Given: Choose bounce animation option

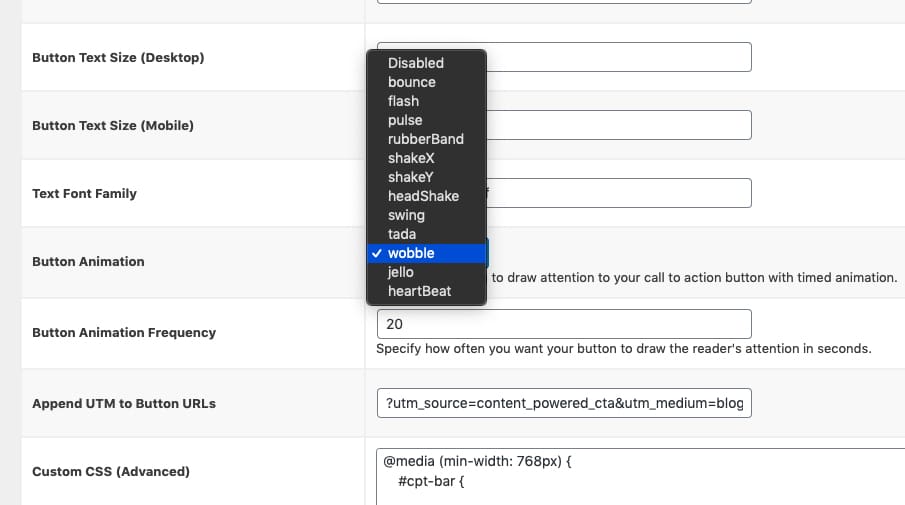Looking at the screenshot, I should (x=427, y=82).
